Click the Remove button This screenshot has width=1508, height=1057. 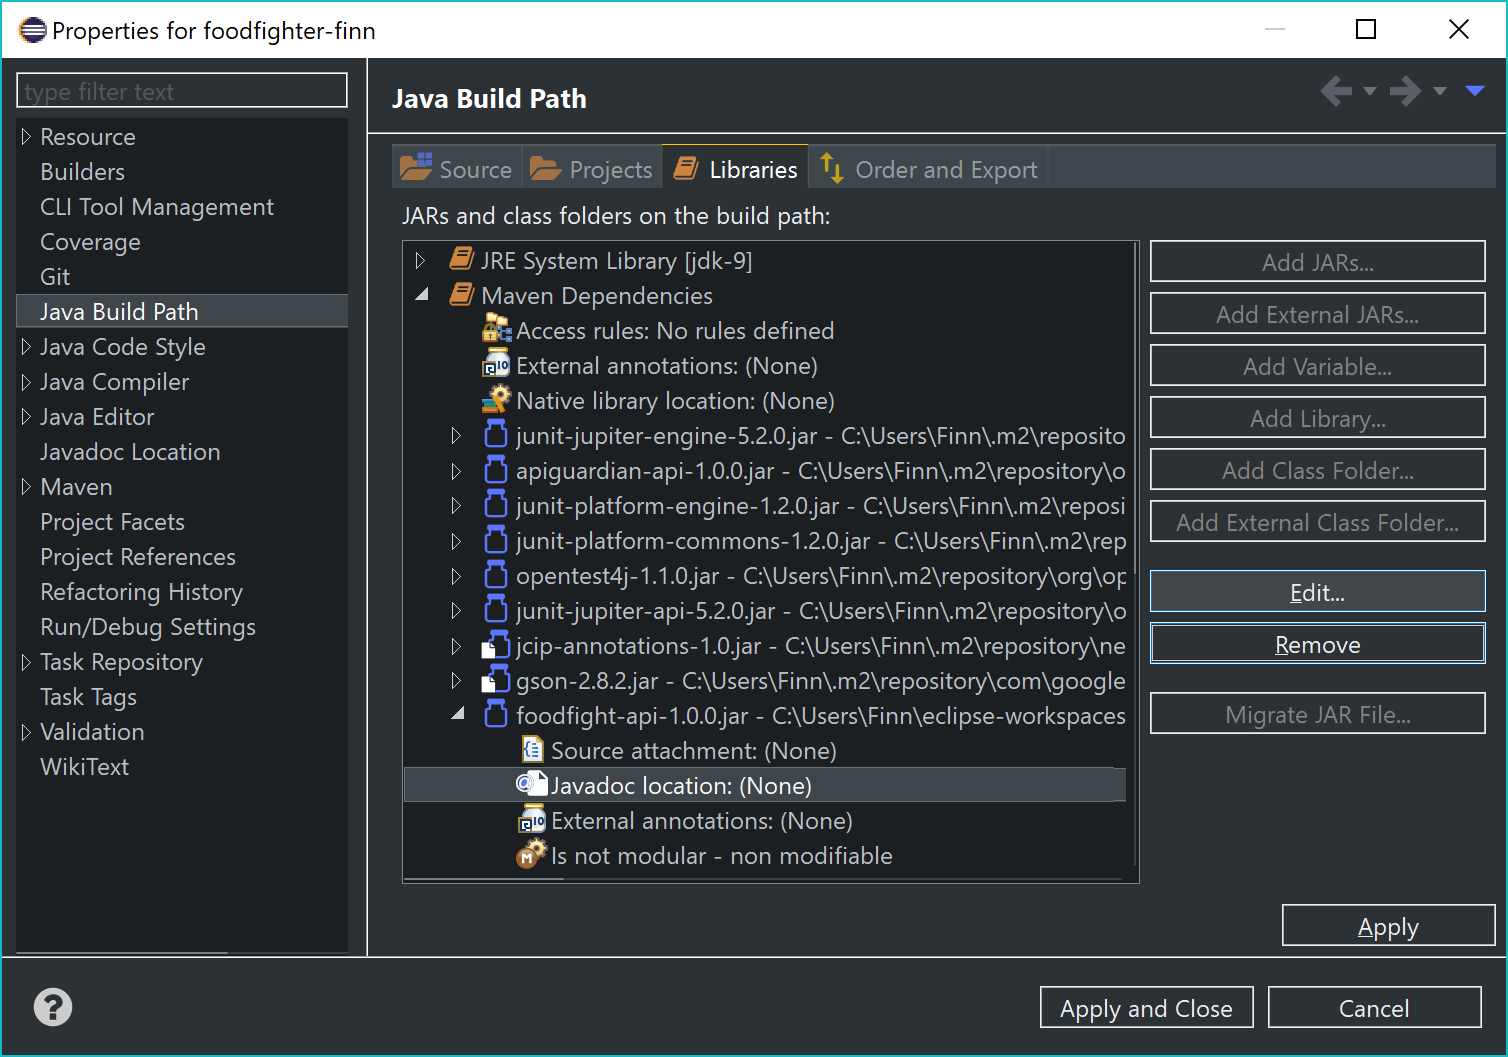pyautogui.click(x=1318, y=644)
